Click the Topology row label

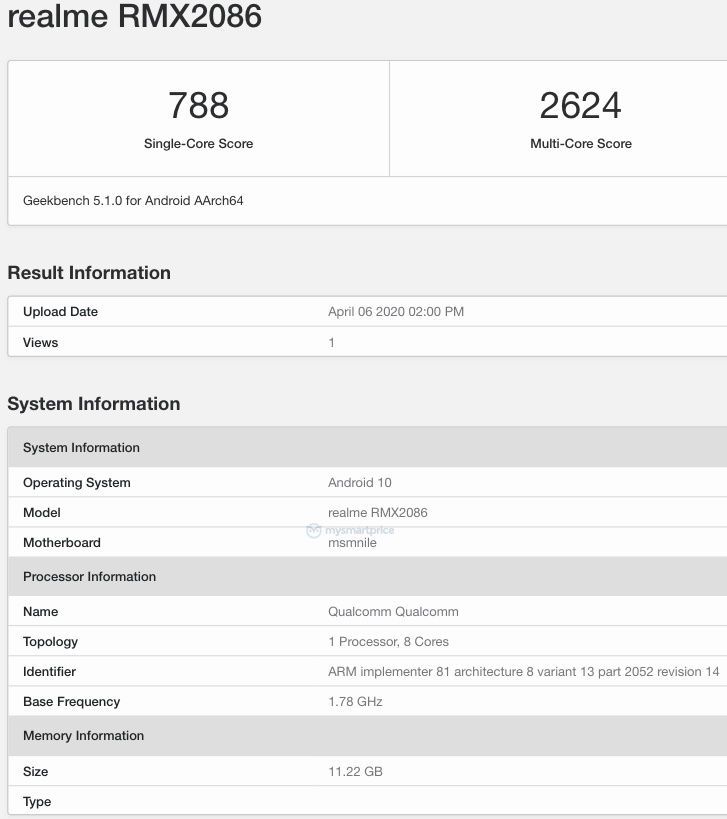(51, 642)
